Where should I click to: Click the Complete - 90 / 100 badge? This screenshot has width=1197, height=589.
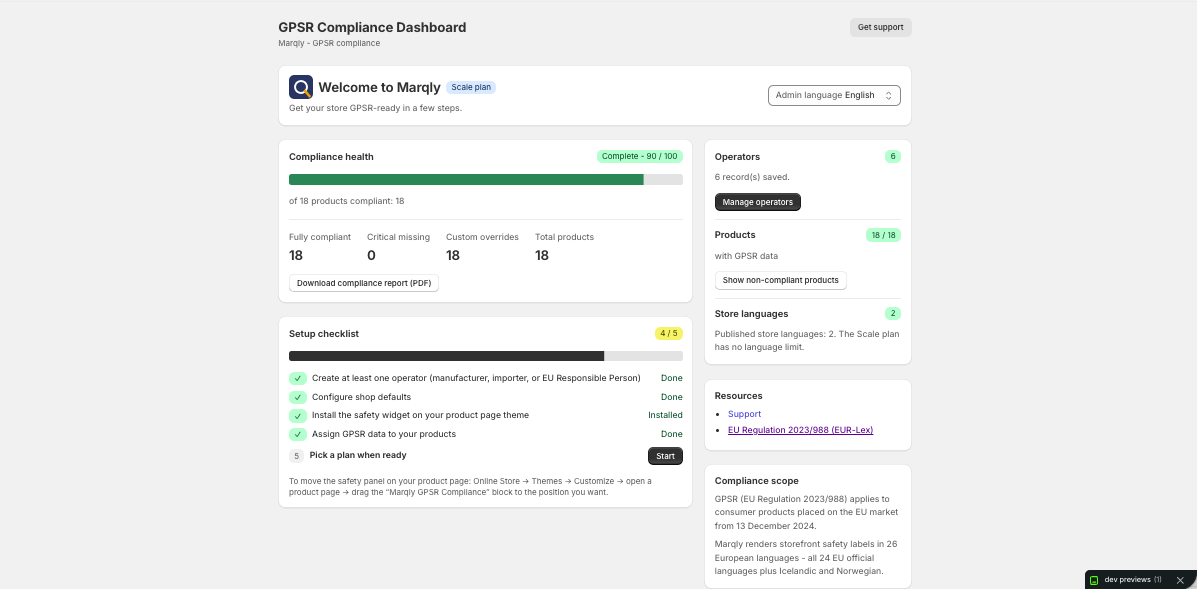pyautogui.click(x=640, y=156)
